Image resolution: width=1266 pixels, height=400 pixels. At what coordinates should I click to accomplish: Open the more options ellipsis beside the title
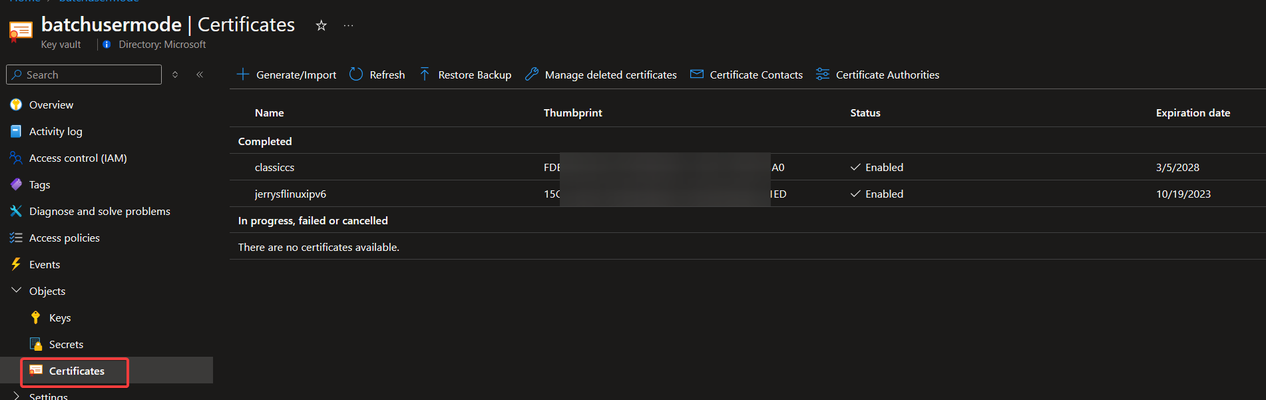tap(348, 26)
